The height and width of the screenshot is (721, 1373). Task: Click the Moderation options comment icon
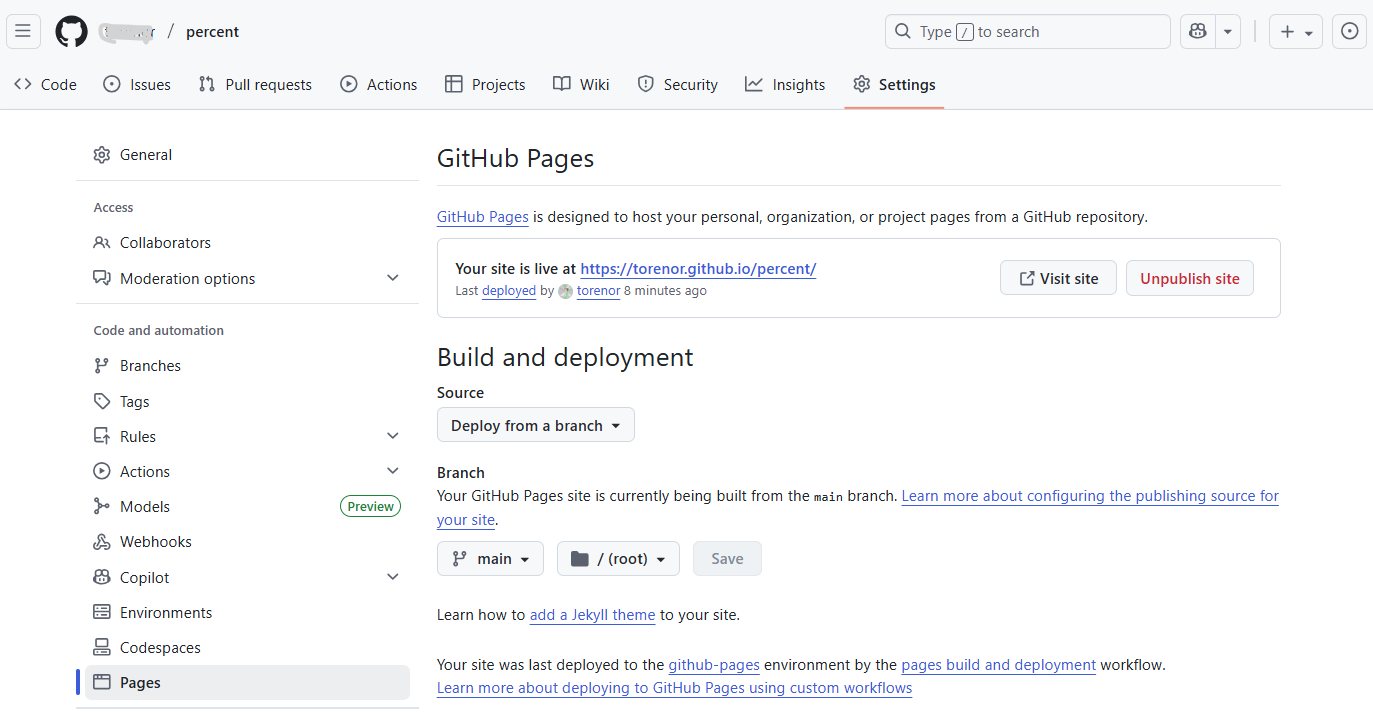click(x=101, y=278)
